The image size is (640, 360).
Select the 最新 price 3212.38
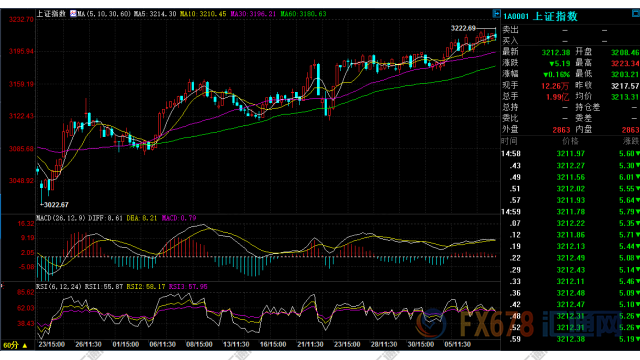[556, 52]
